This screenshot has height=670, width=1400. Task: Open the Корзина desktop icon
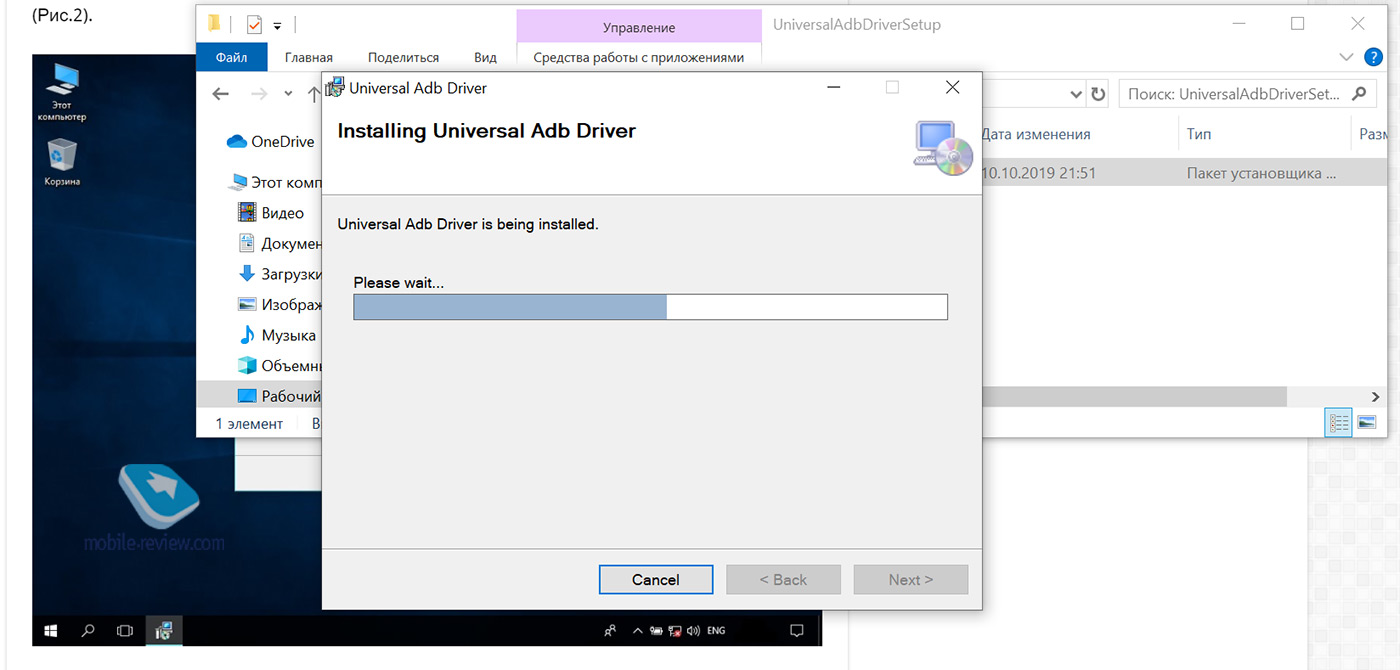(x=62, y=162)
